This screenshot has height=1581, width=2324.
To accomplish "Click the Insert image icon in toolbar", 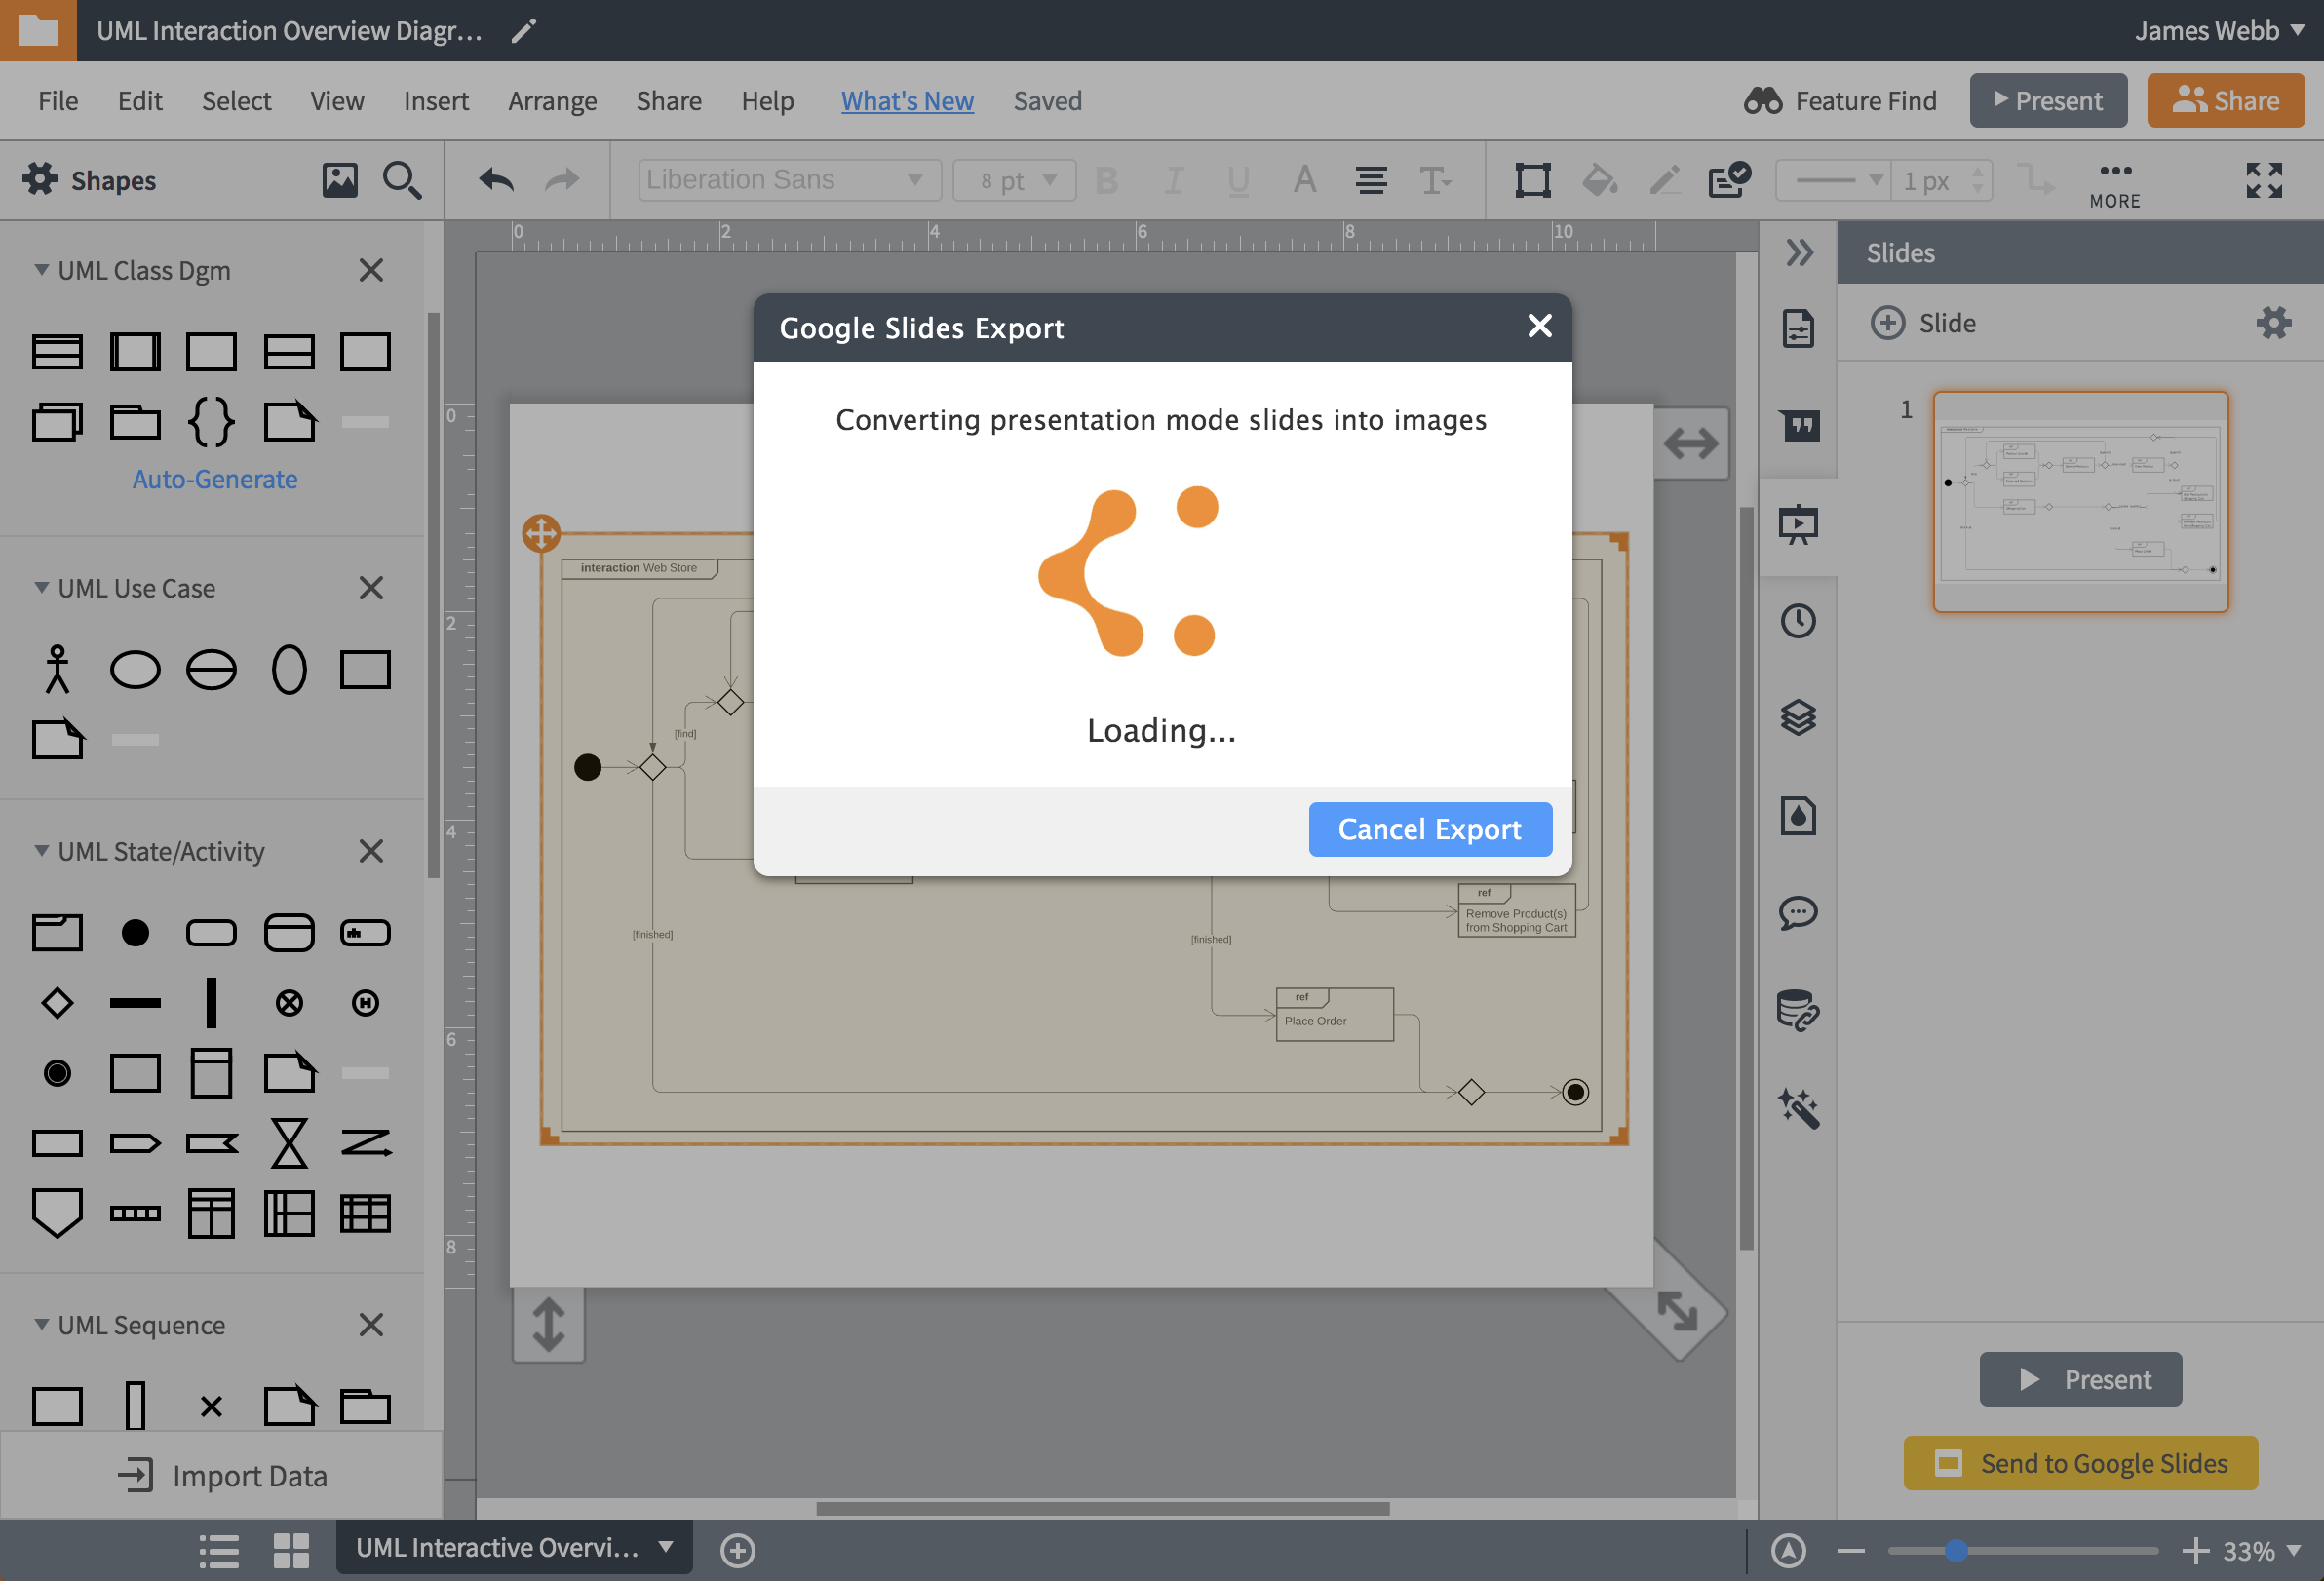I will click(340, 178).
